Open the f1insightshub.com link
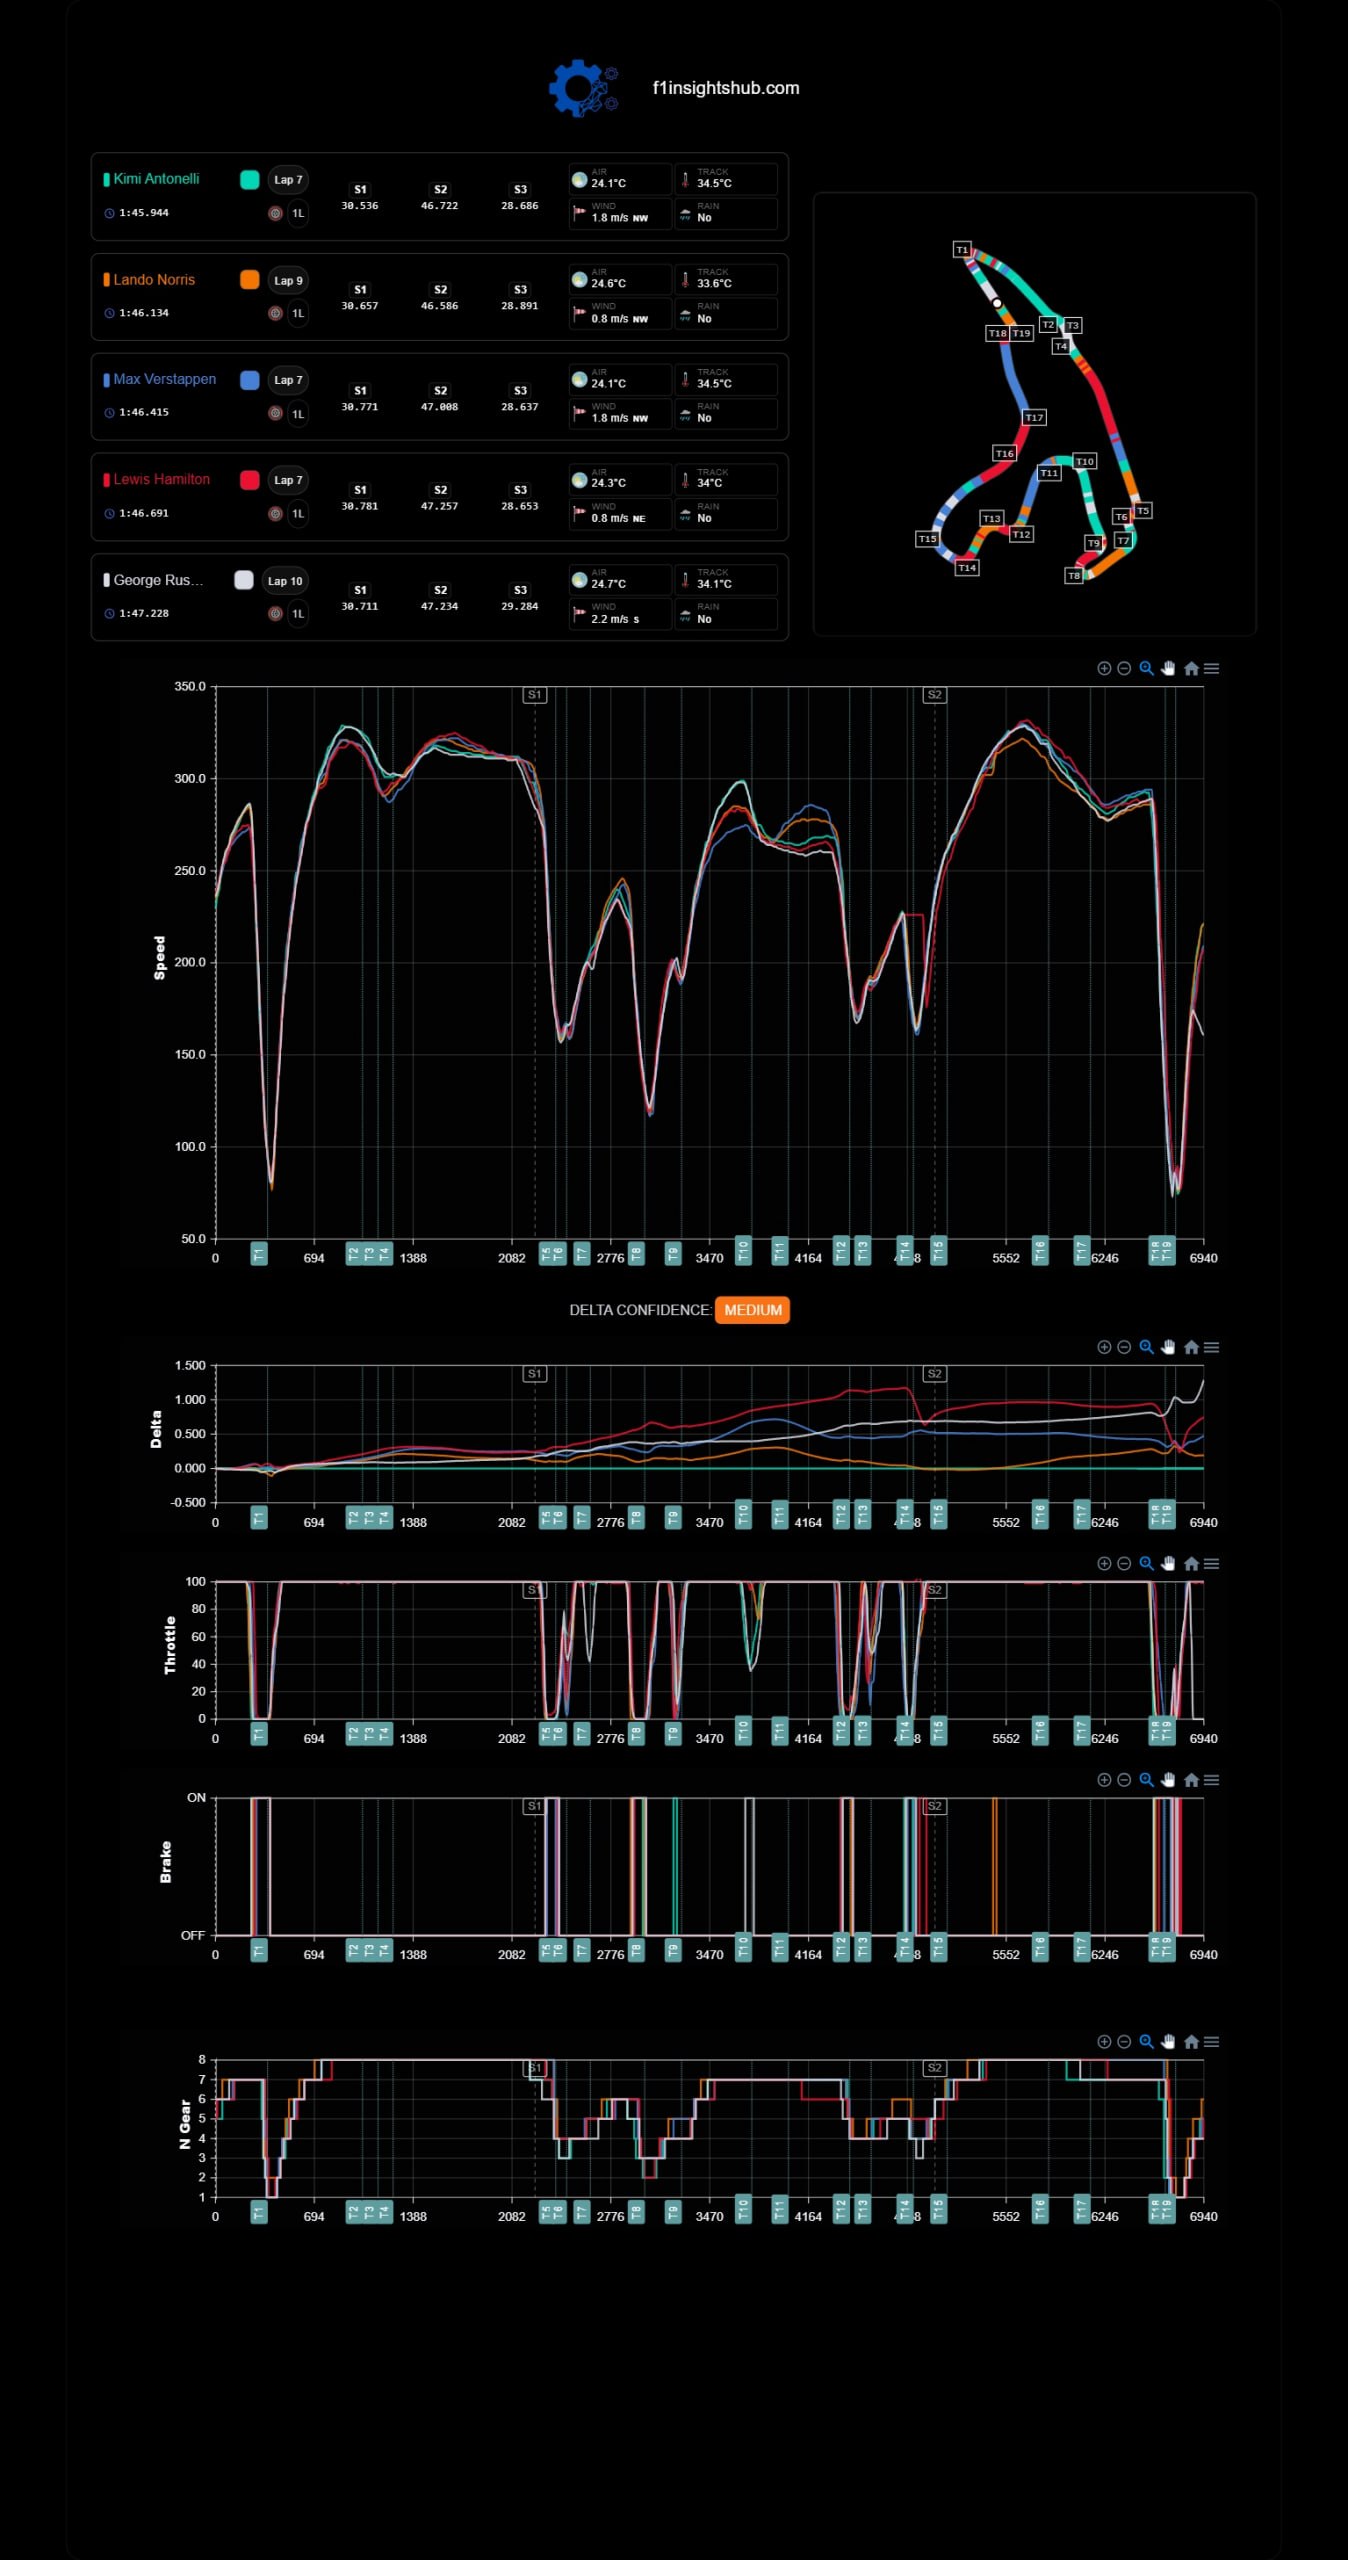 [x=726, y=88]
